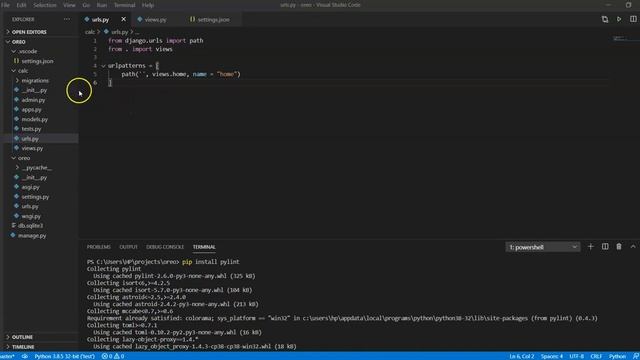The image size is (640, 360).
Task: Open the Run menu
Action: point(102,5)
